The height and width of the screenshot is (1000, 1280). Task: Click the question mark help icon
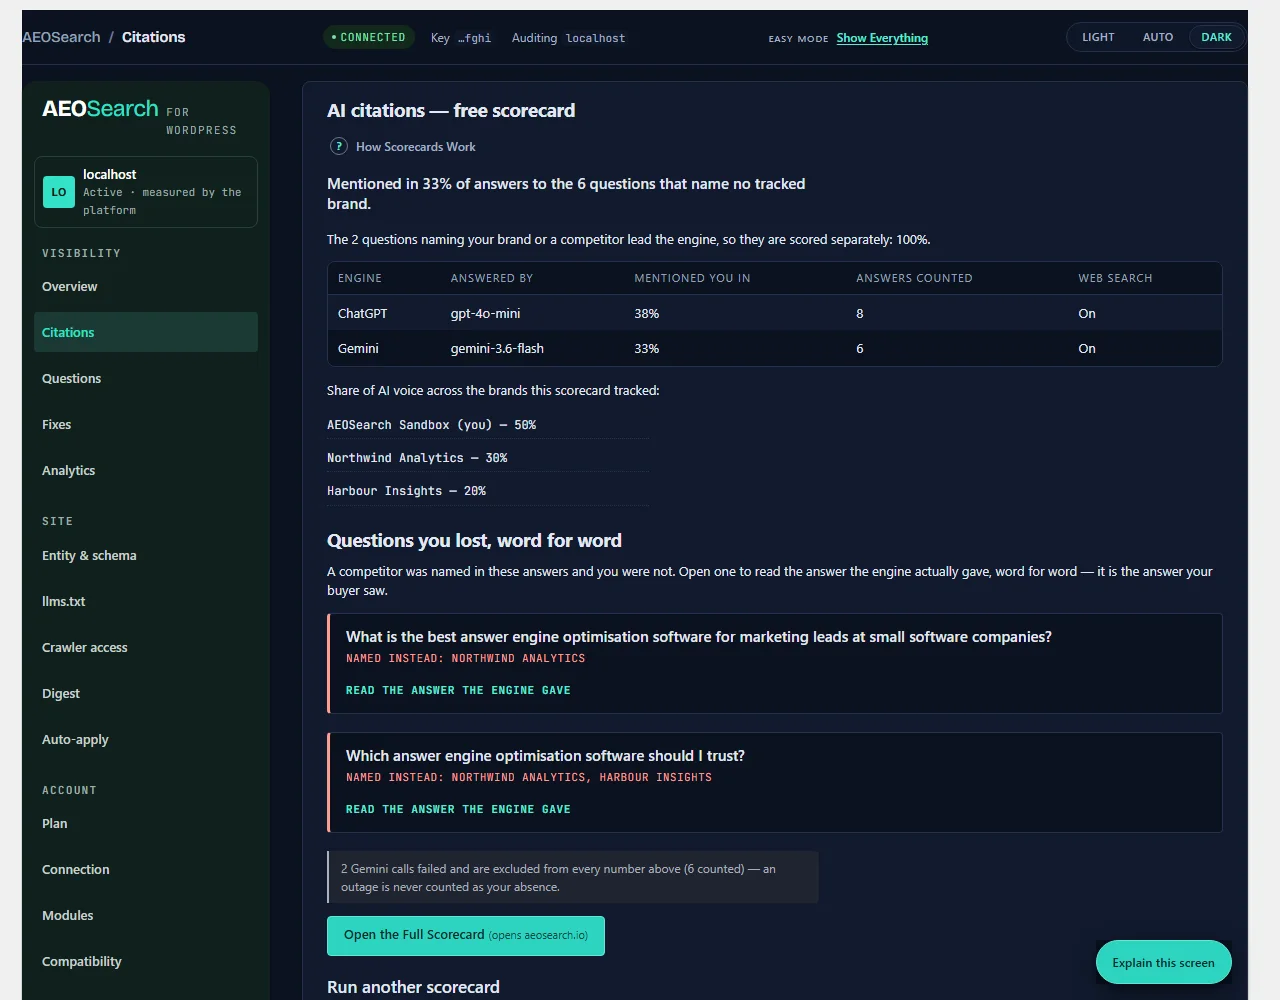(x=339, y=146)
